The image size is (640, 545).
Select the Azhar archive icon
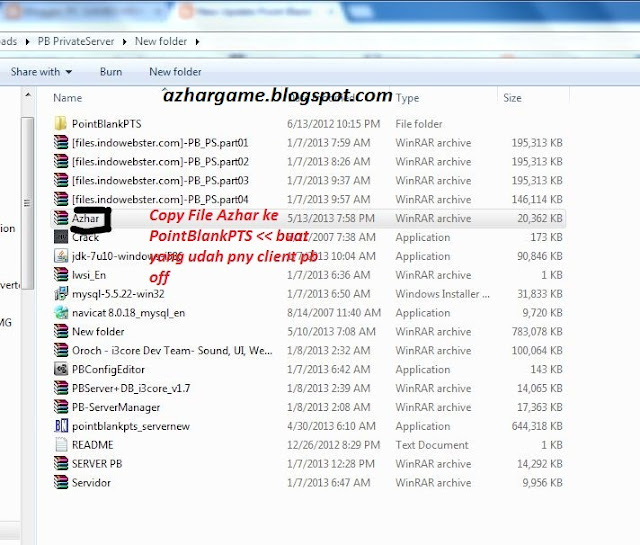(x=61, y=218)
